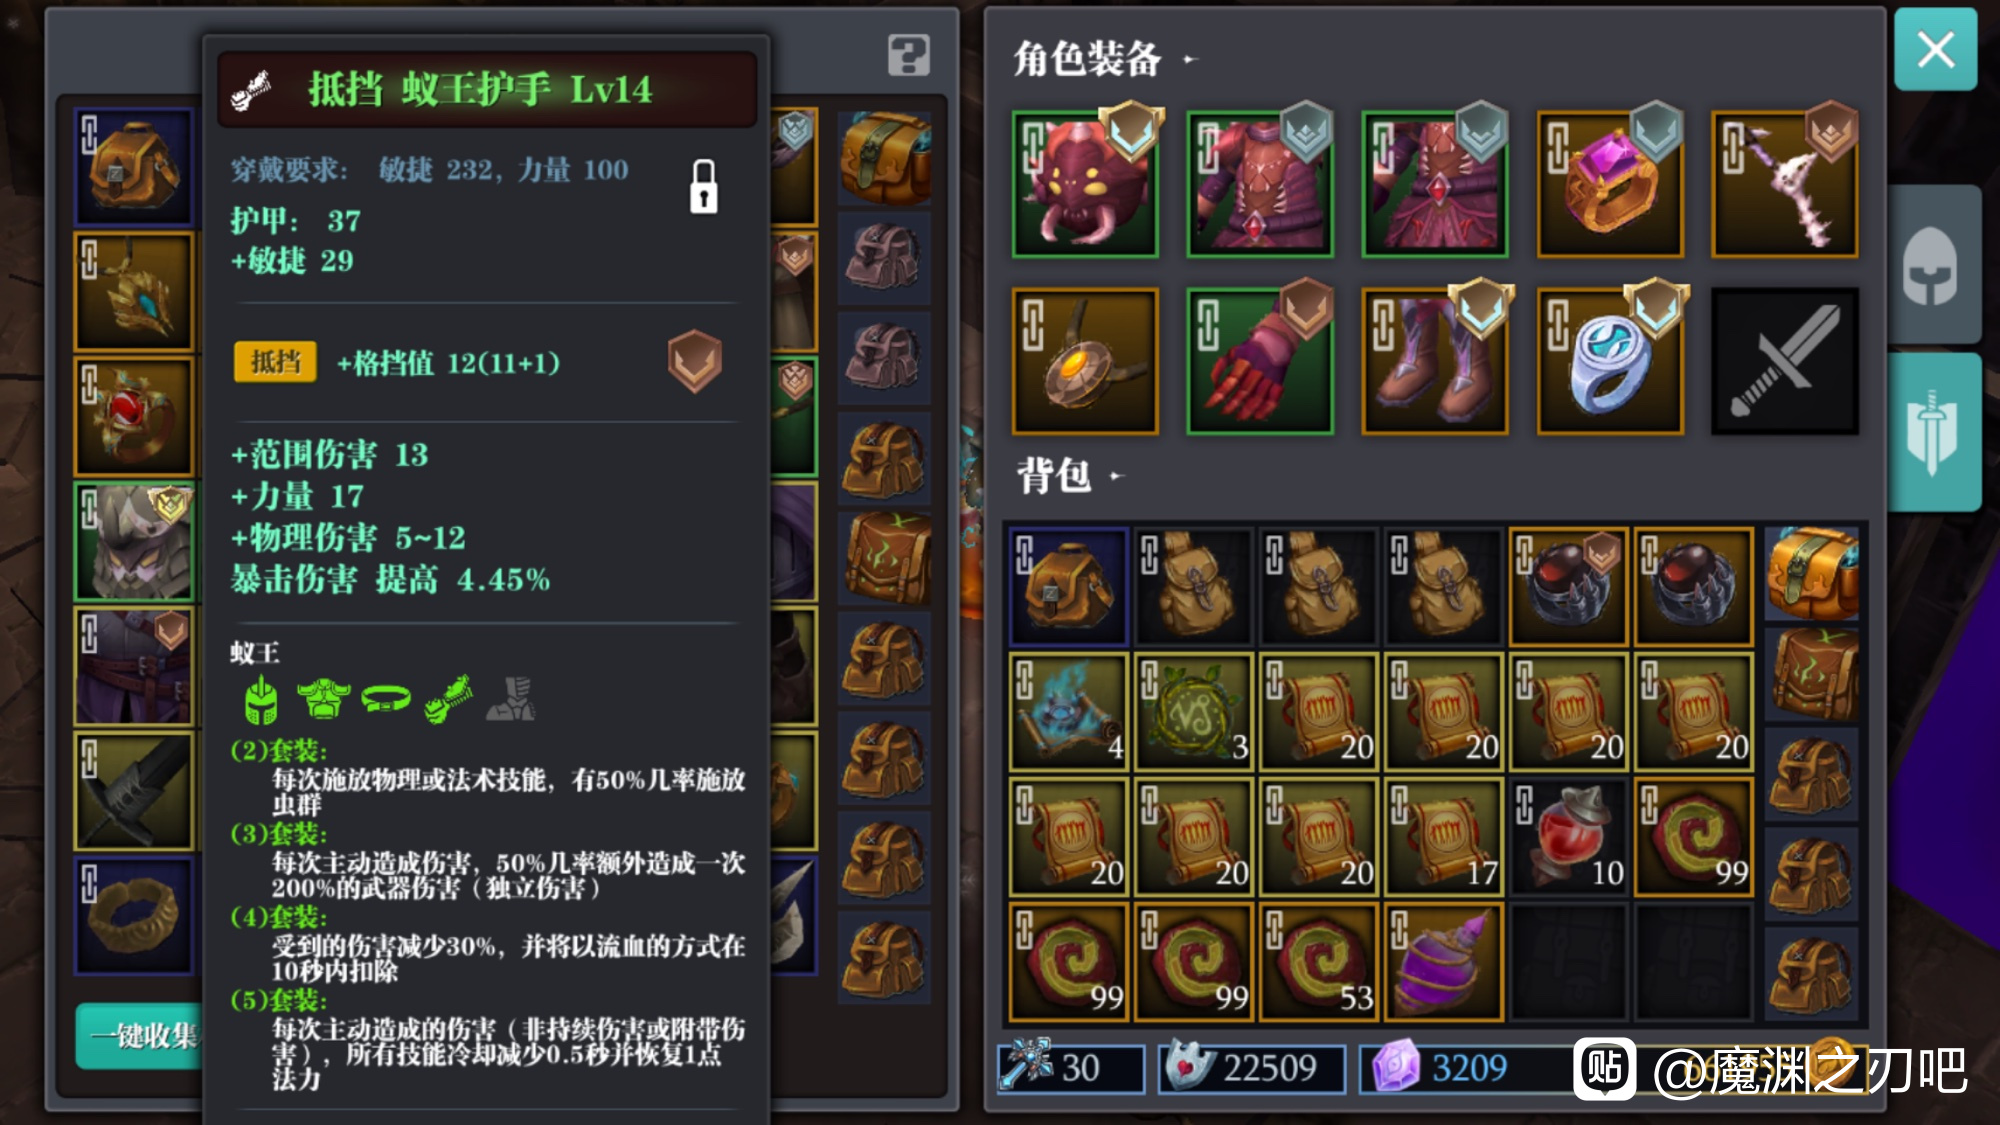Select the blue swirl silver ring
This screenshot has width=2000, height=1125.
[x=1610, y=361]
